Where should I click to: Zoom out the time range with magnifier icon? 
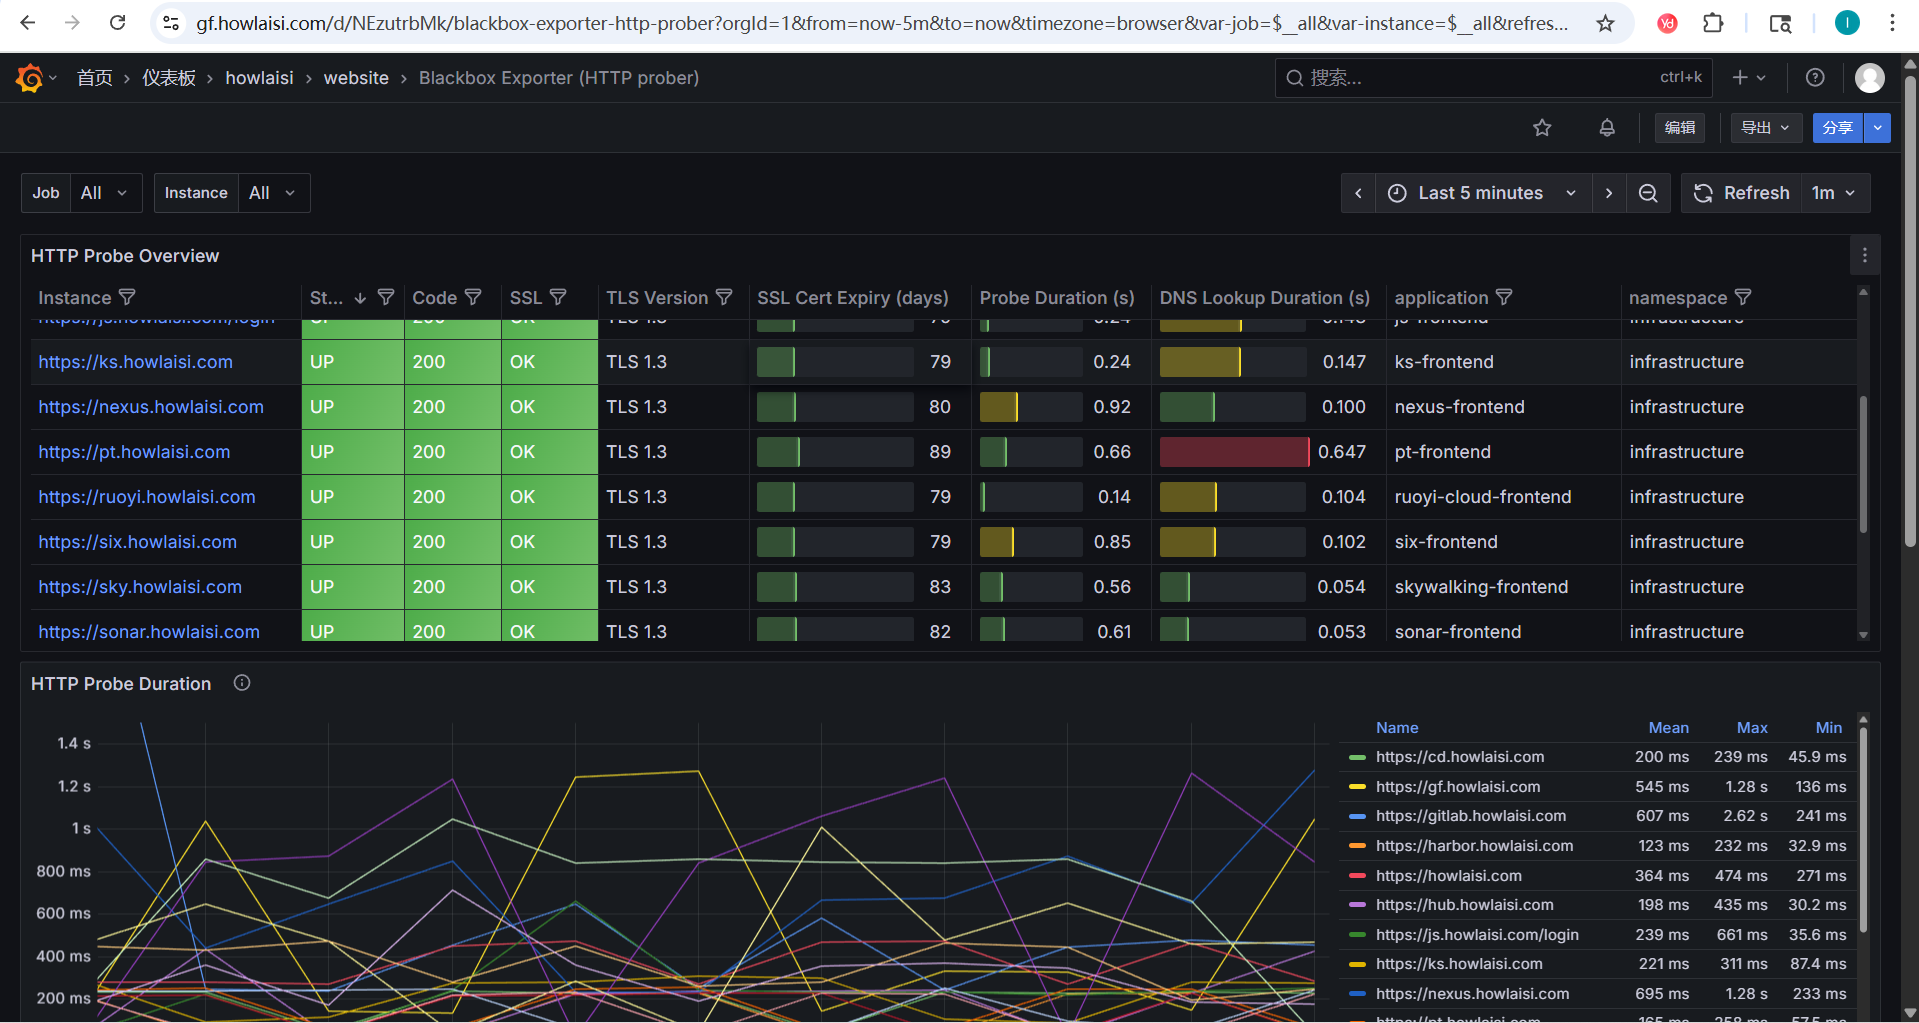click(1648, 193)
